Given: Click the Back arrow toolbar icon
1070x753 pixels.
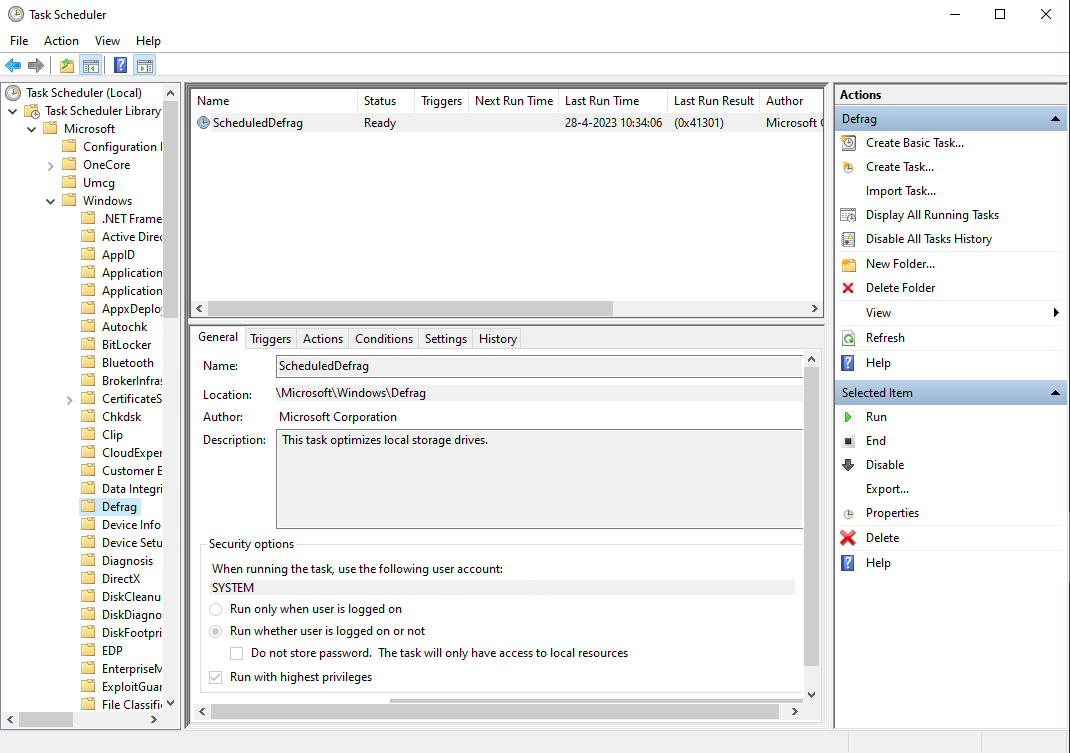Looking at the screenshot, I should pyautogui.click(x=13, y=66).
